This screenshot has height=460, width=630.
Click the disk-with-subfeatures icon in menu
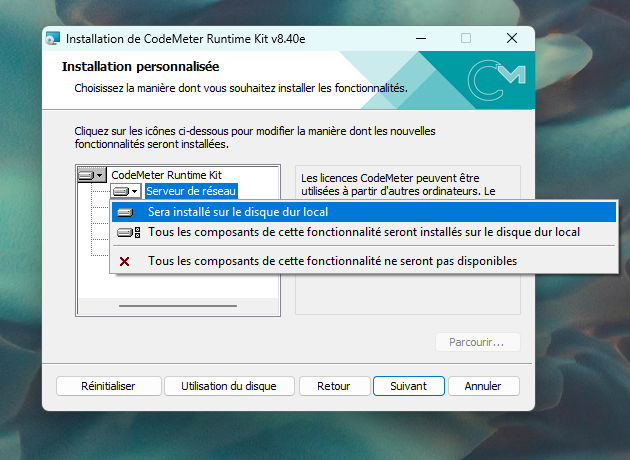[129, 232]
